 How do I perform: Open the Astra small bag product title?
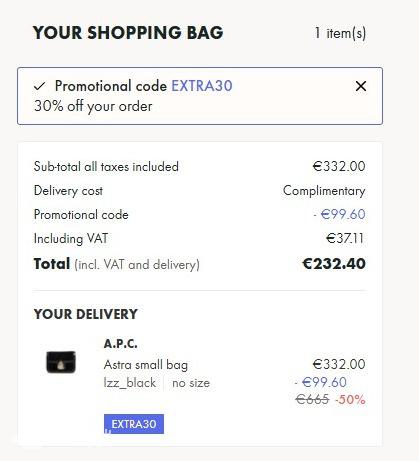point(146,365)
